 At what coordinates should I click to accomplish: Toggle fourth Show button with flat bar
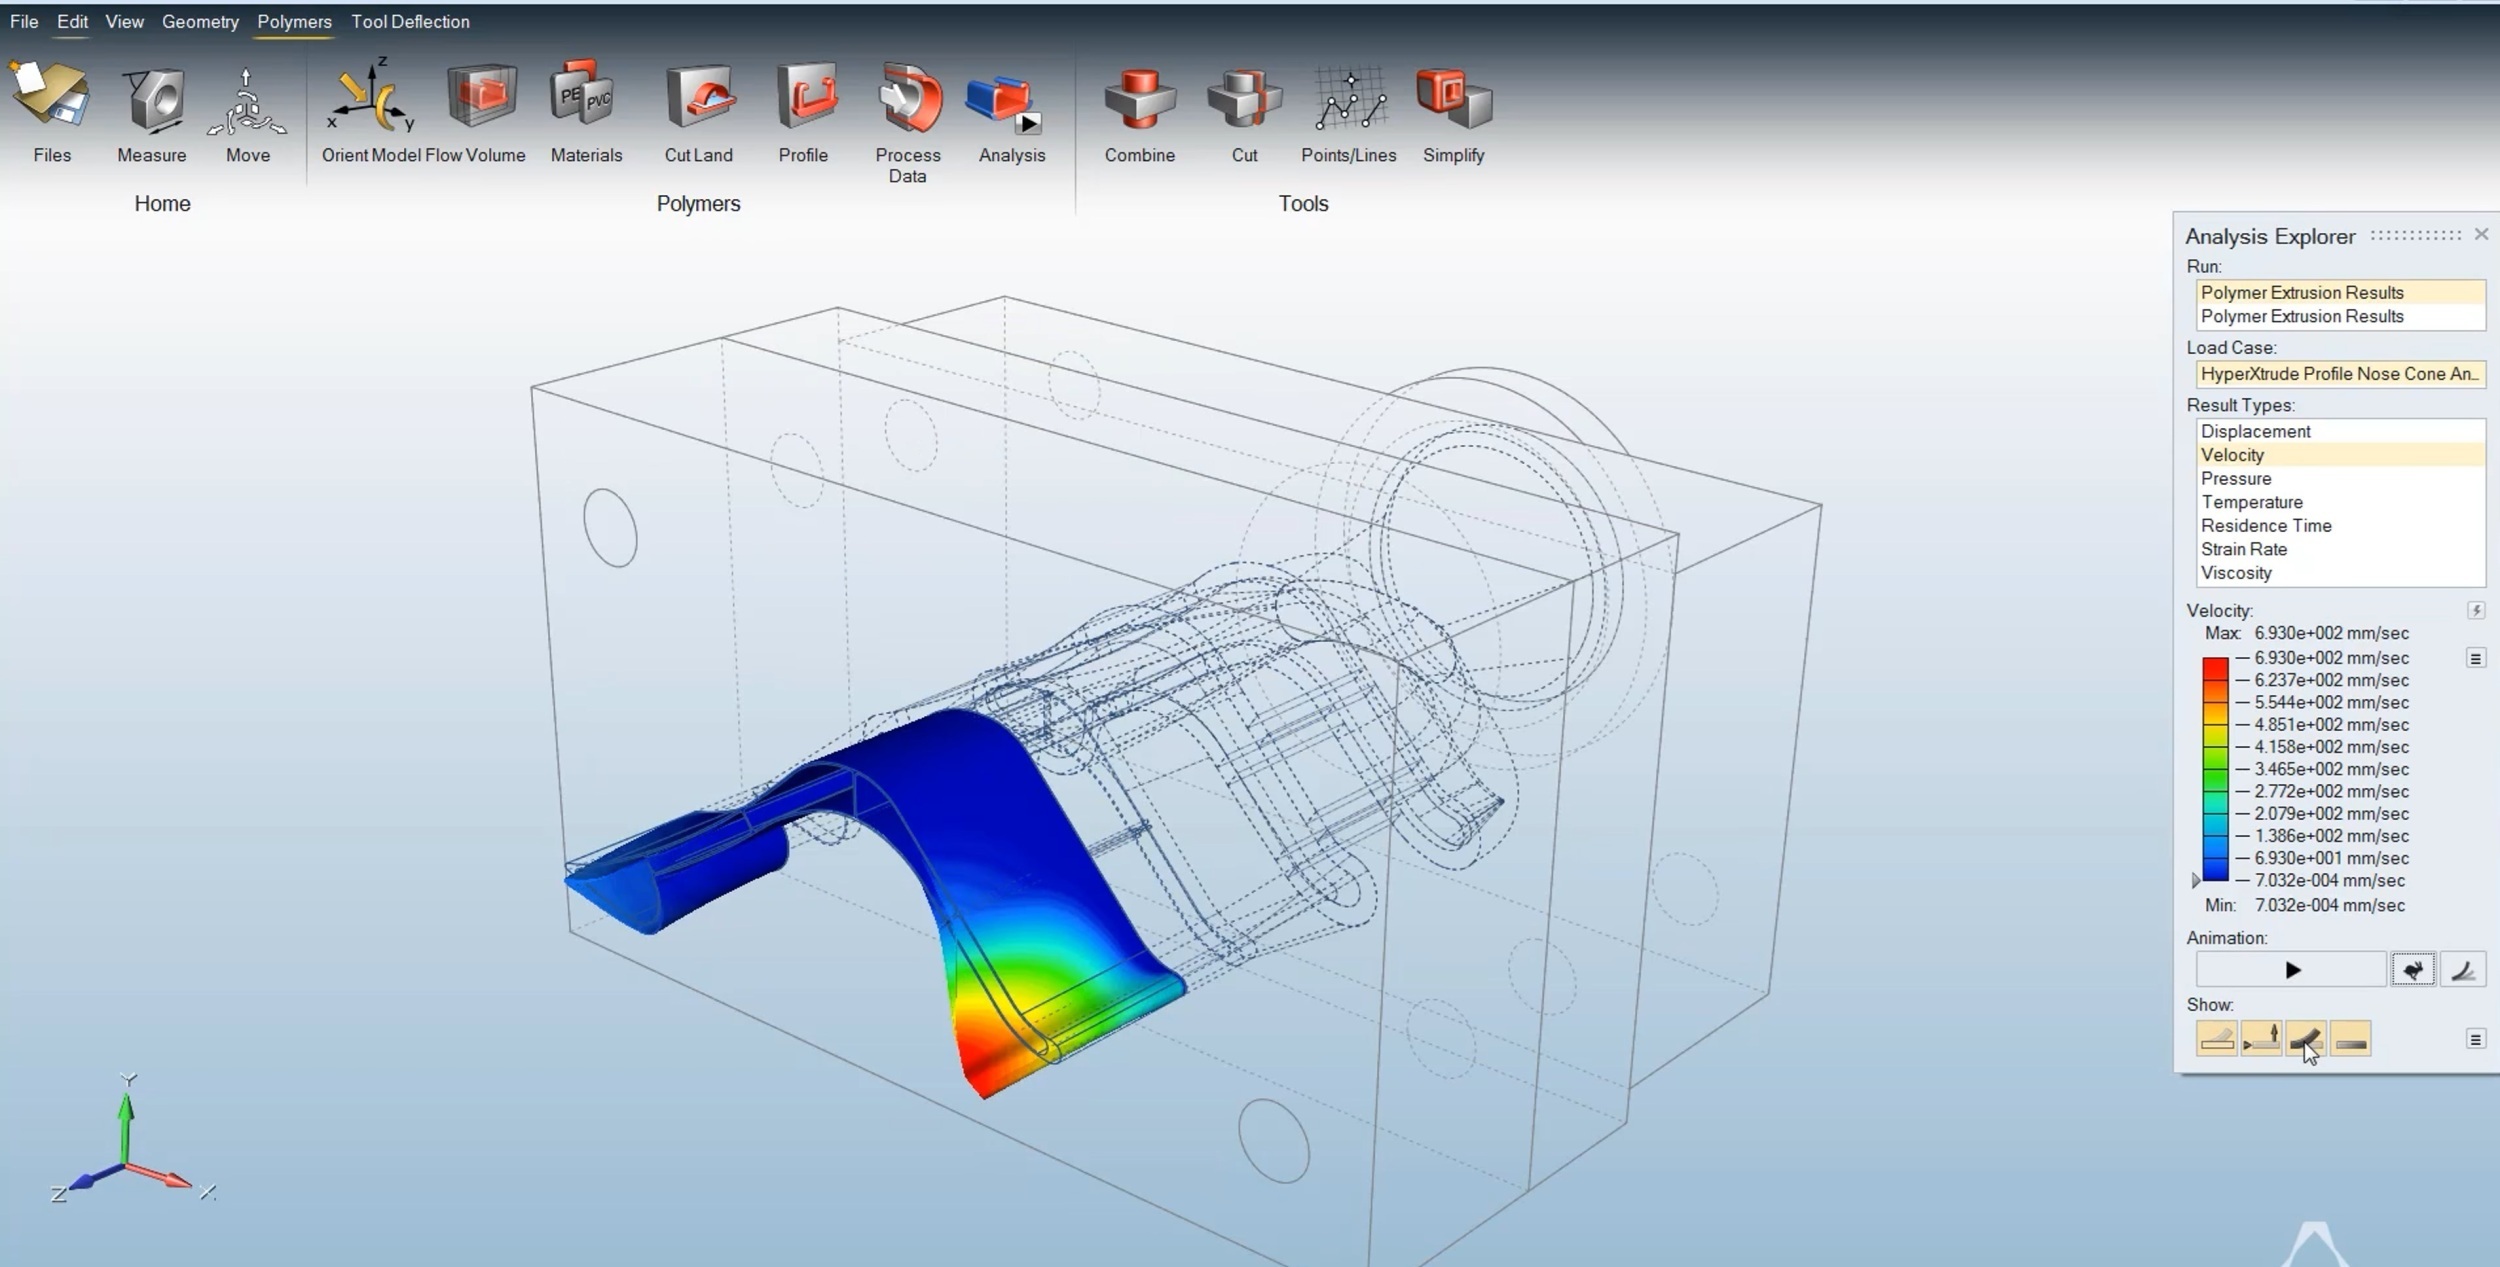[2350, 1040]
